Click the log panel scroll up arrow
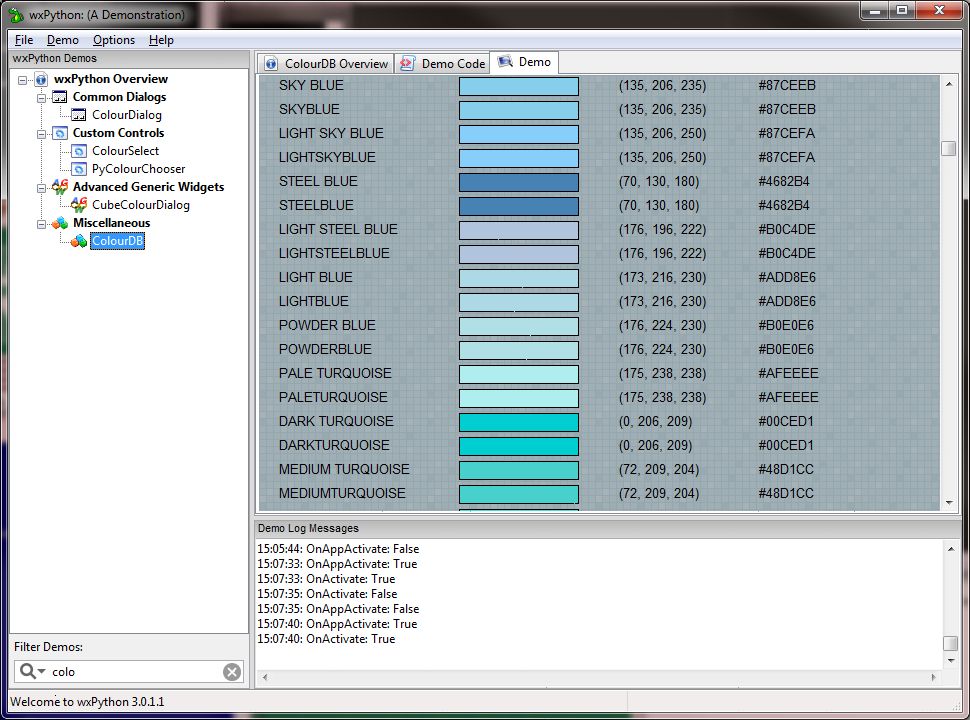Screen dimensions: 970x720 950,549
